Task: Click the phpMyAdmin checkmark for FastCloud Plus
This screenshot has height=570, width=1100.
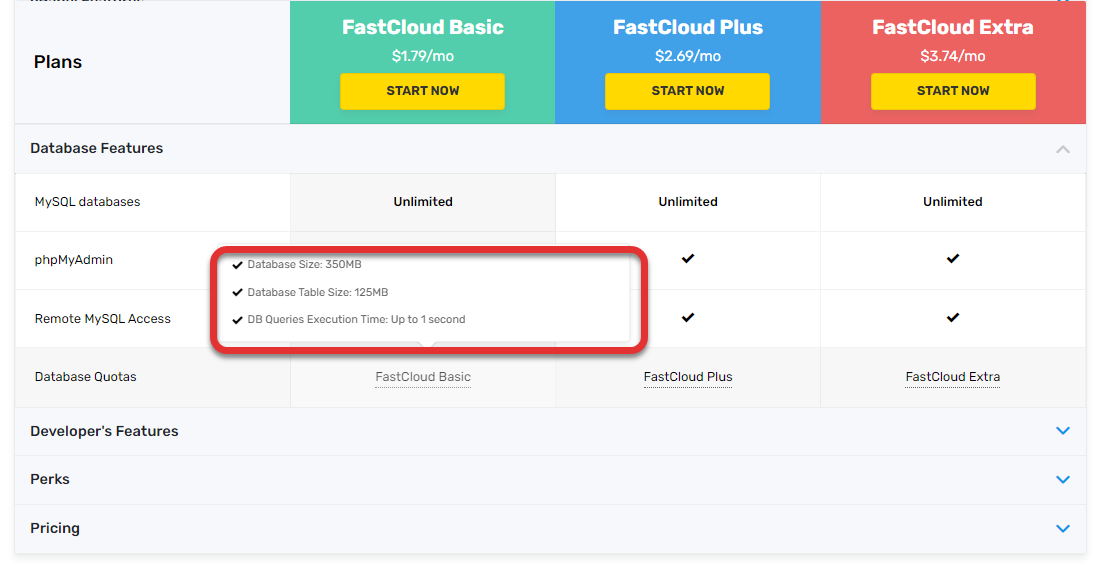Action: point(688,259)
